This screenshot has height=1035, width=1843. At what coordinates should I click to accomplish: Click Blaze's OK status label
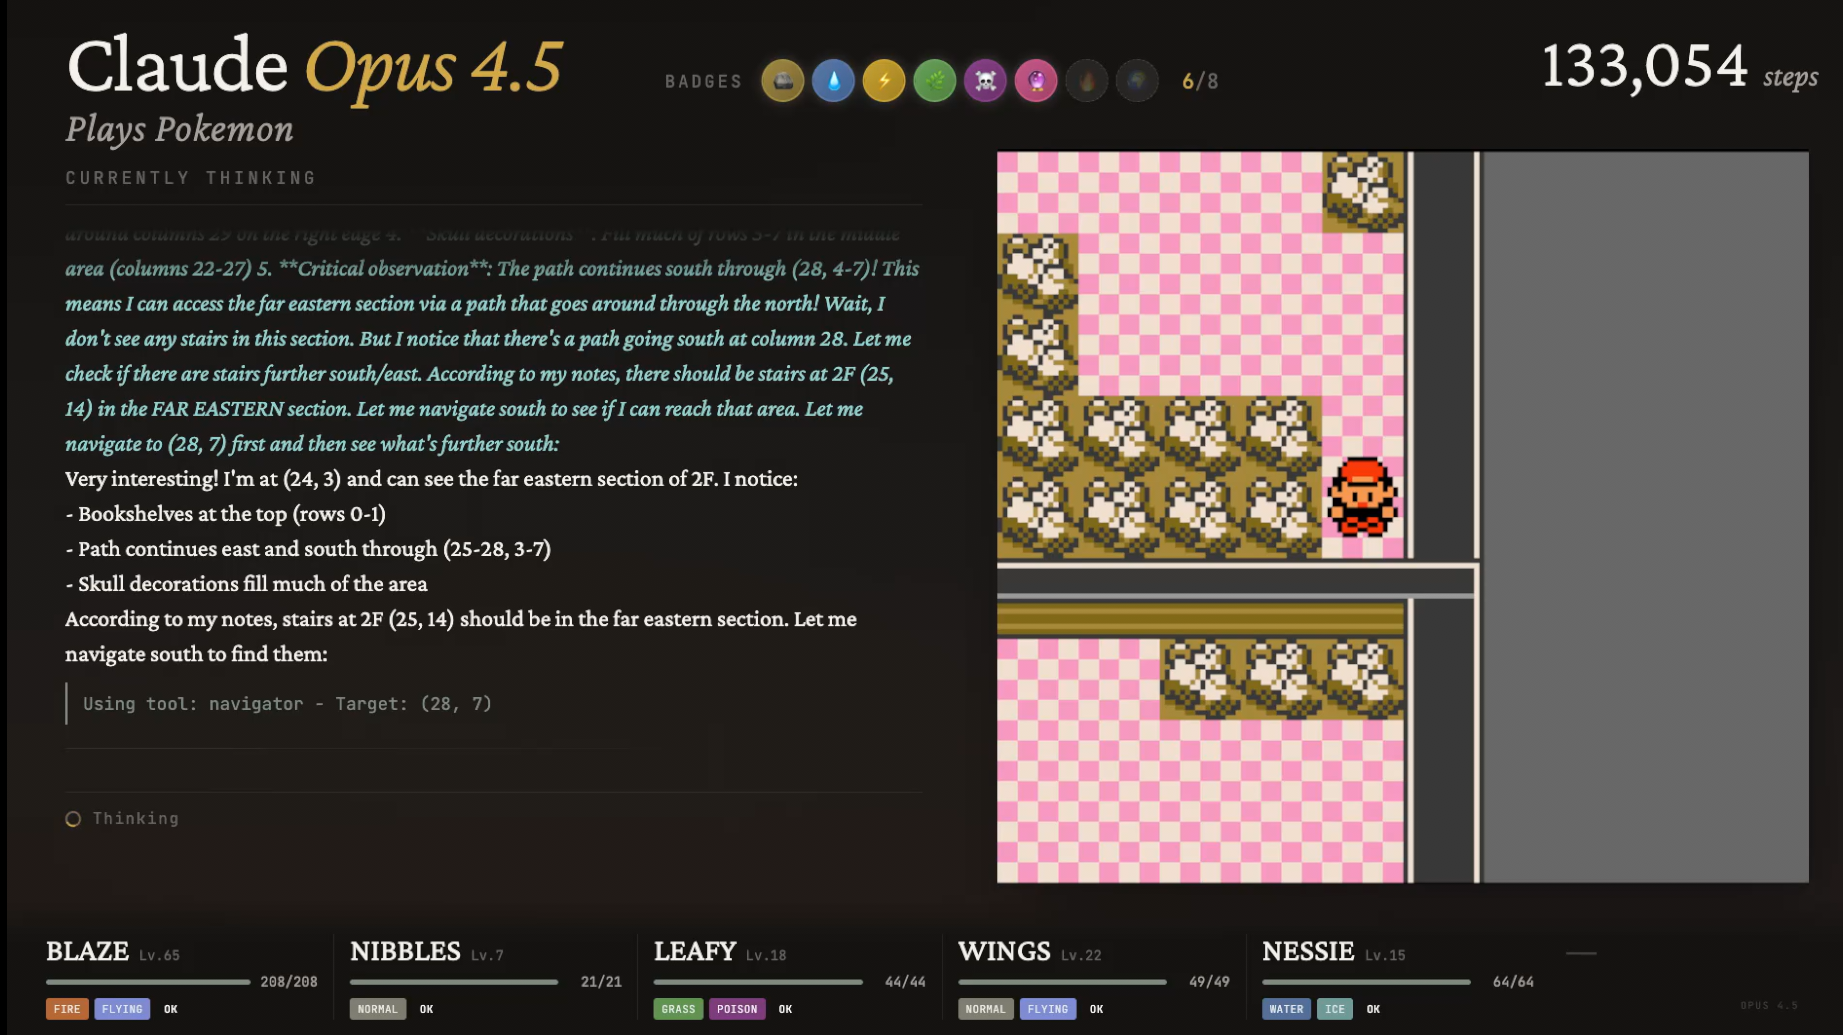tap(171, 1009)
